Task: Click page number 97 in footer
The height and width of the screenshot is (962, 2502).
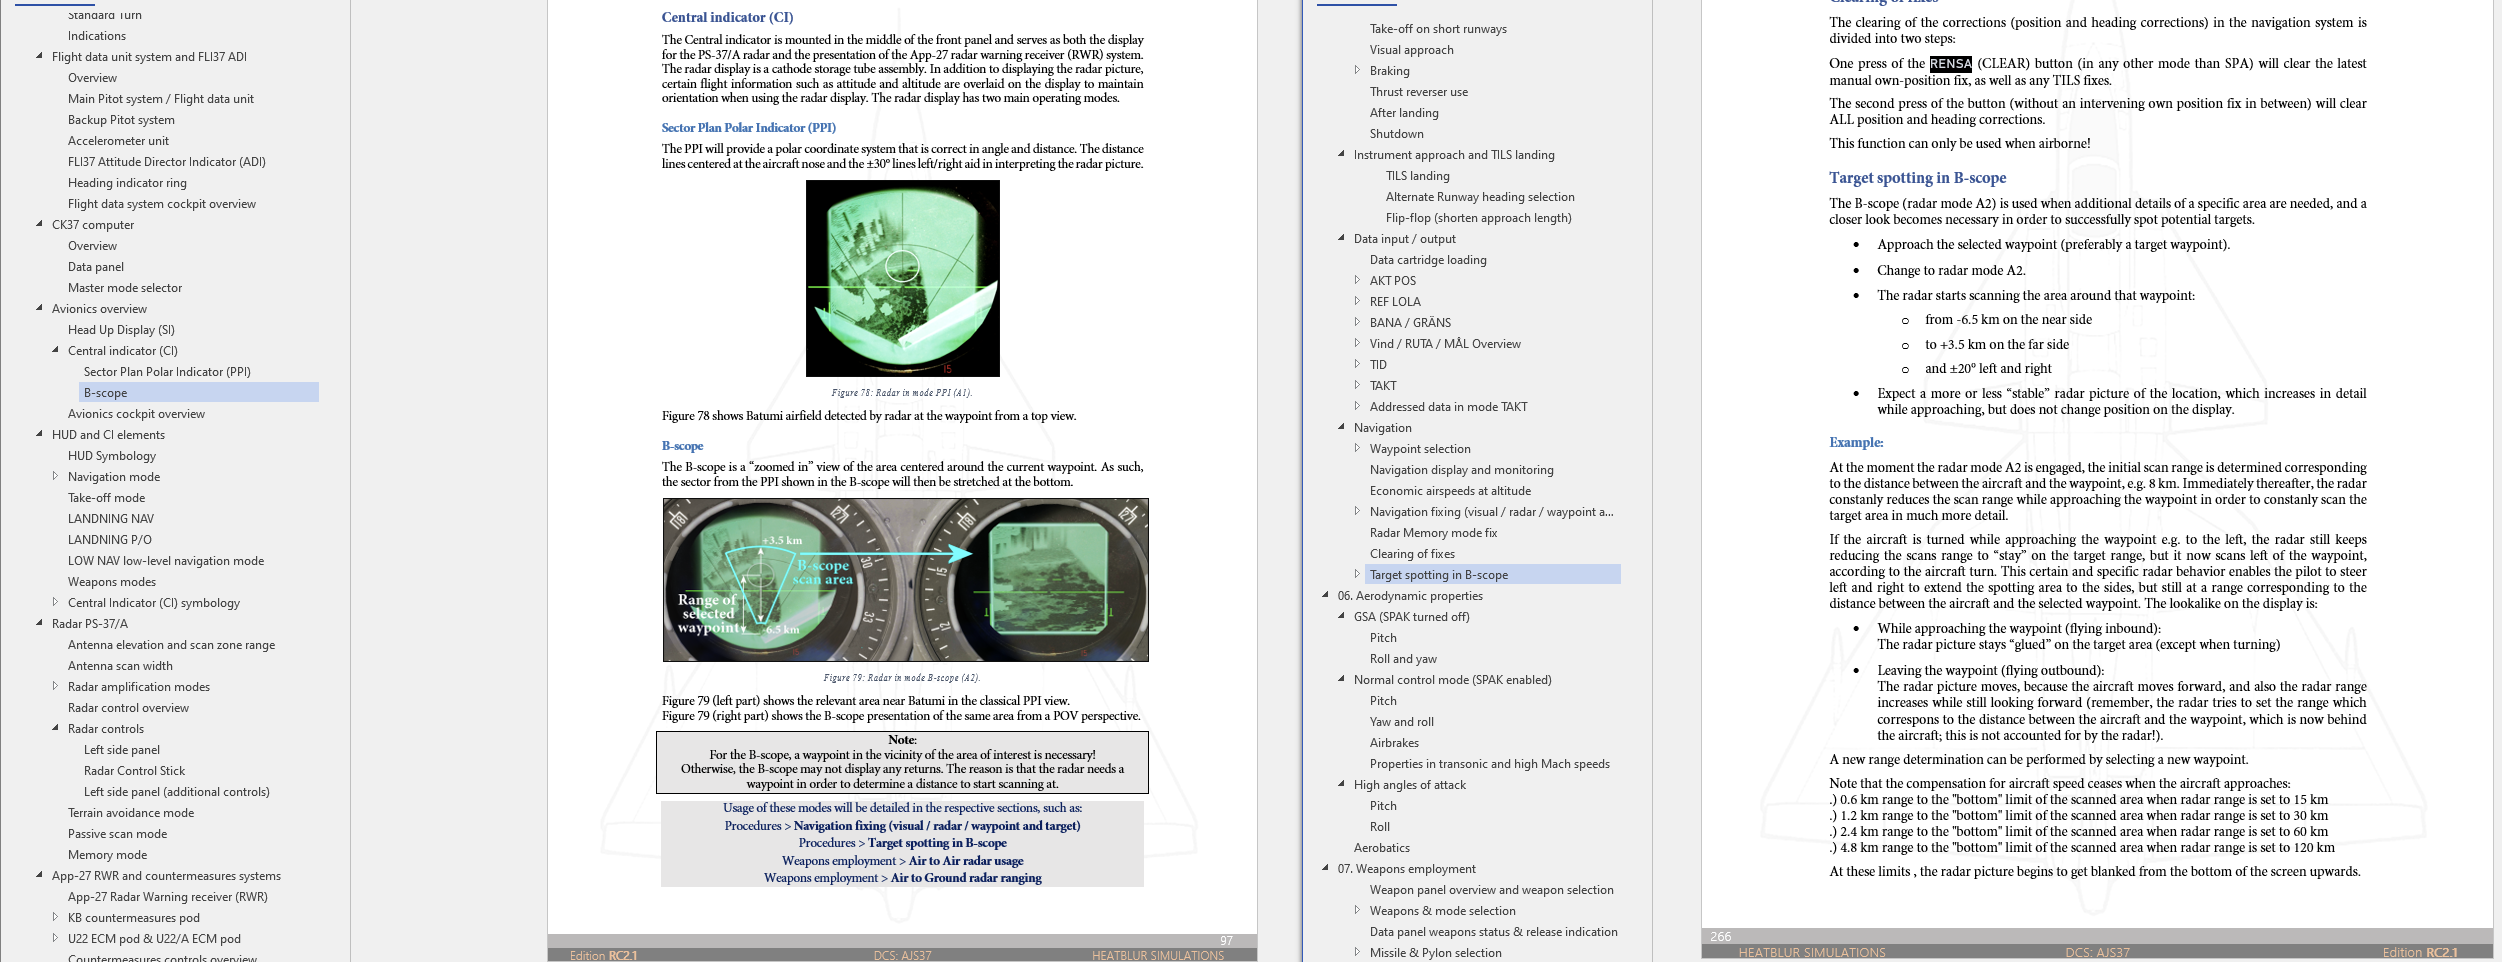Action: 1226,941
